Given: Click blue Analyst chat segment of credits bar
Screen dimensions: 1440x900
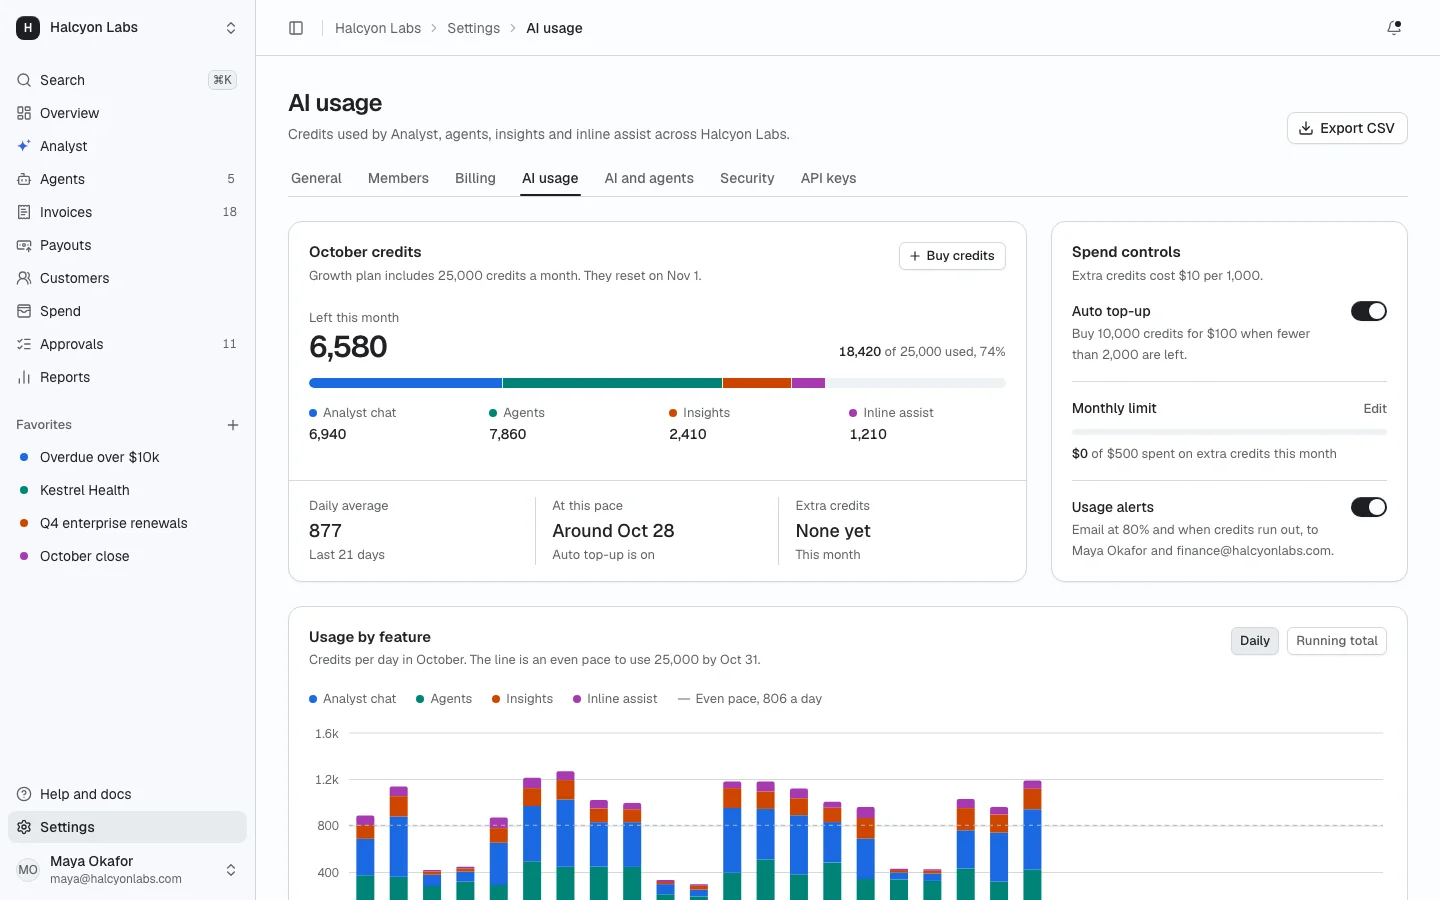Looking at the screenshot, I should [x=405, y=383].
